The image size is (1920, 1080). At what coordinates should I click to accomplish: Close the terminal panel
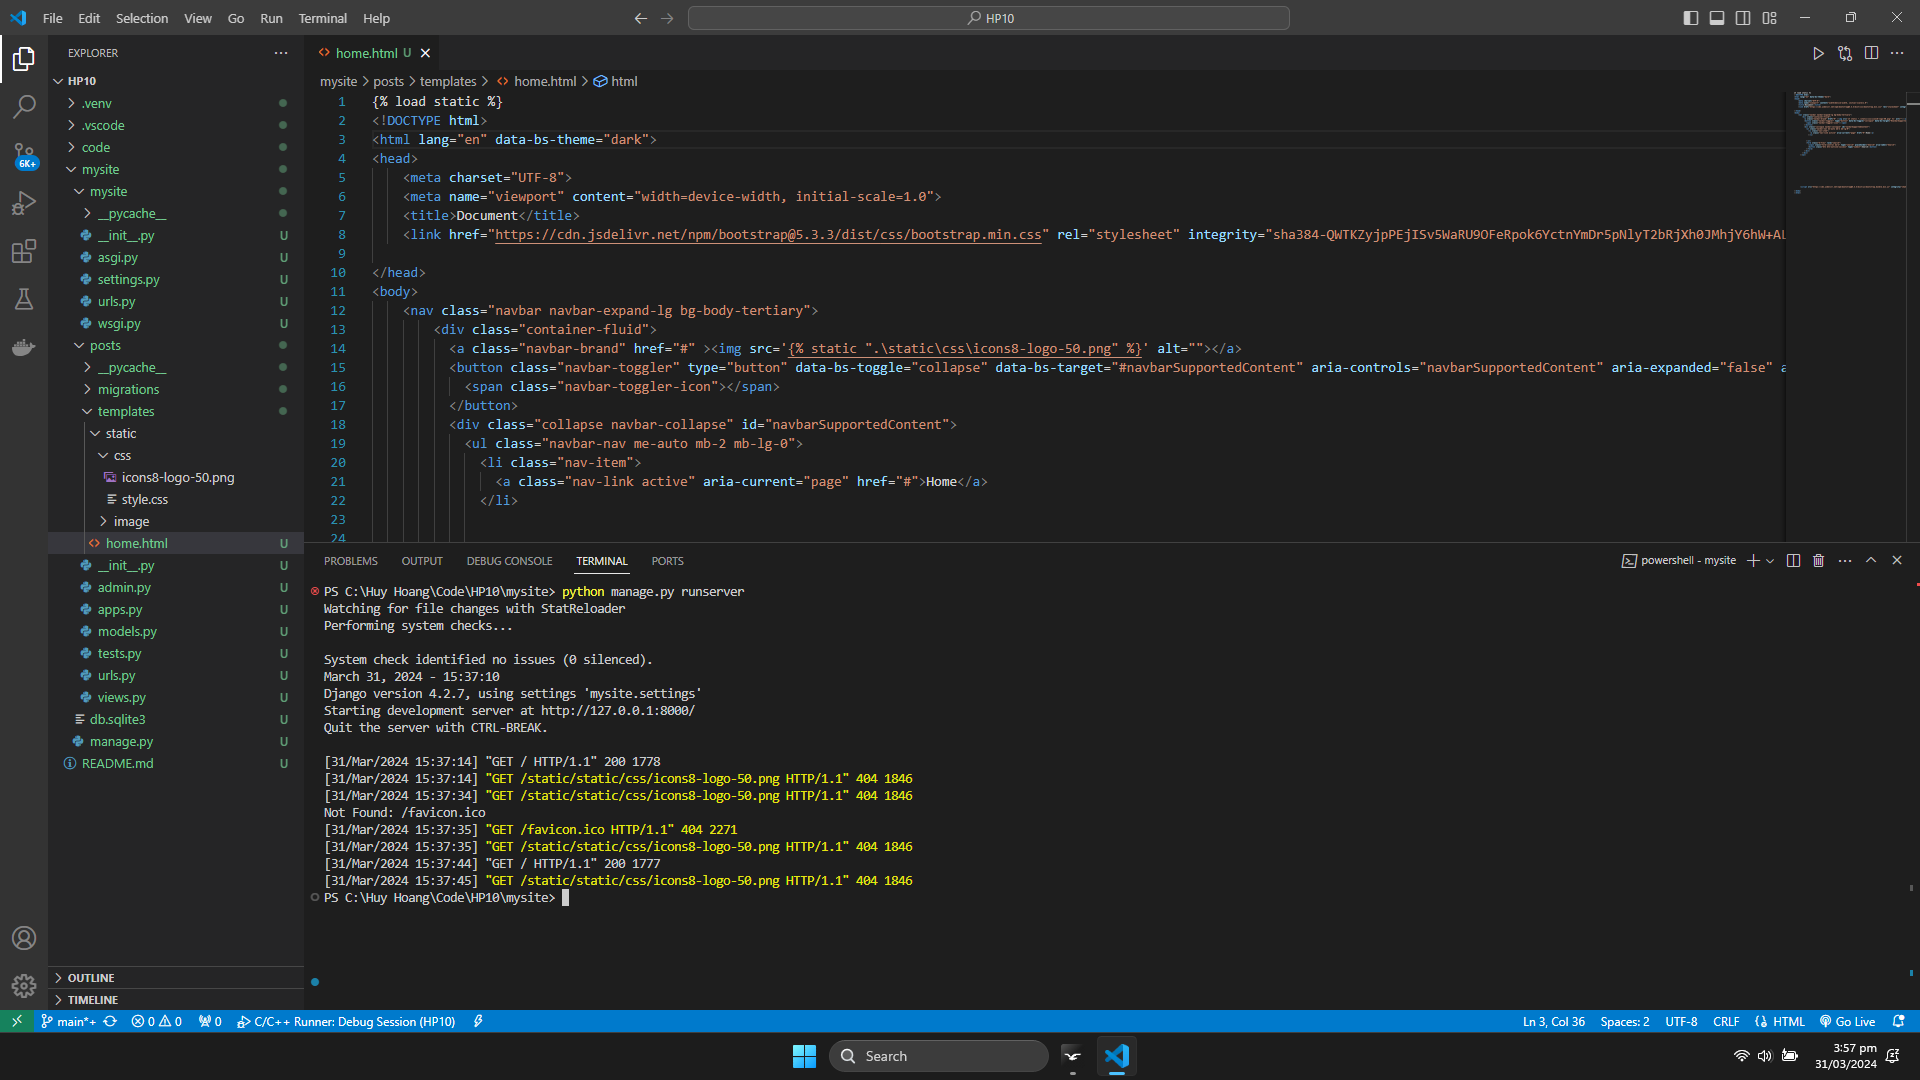[x=1897, y=561]
